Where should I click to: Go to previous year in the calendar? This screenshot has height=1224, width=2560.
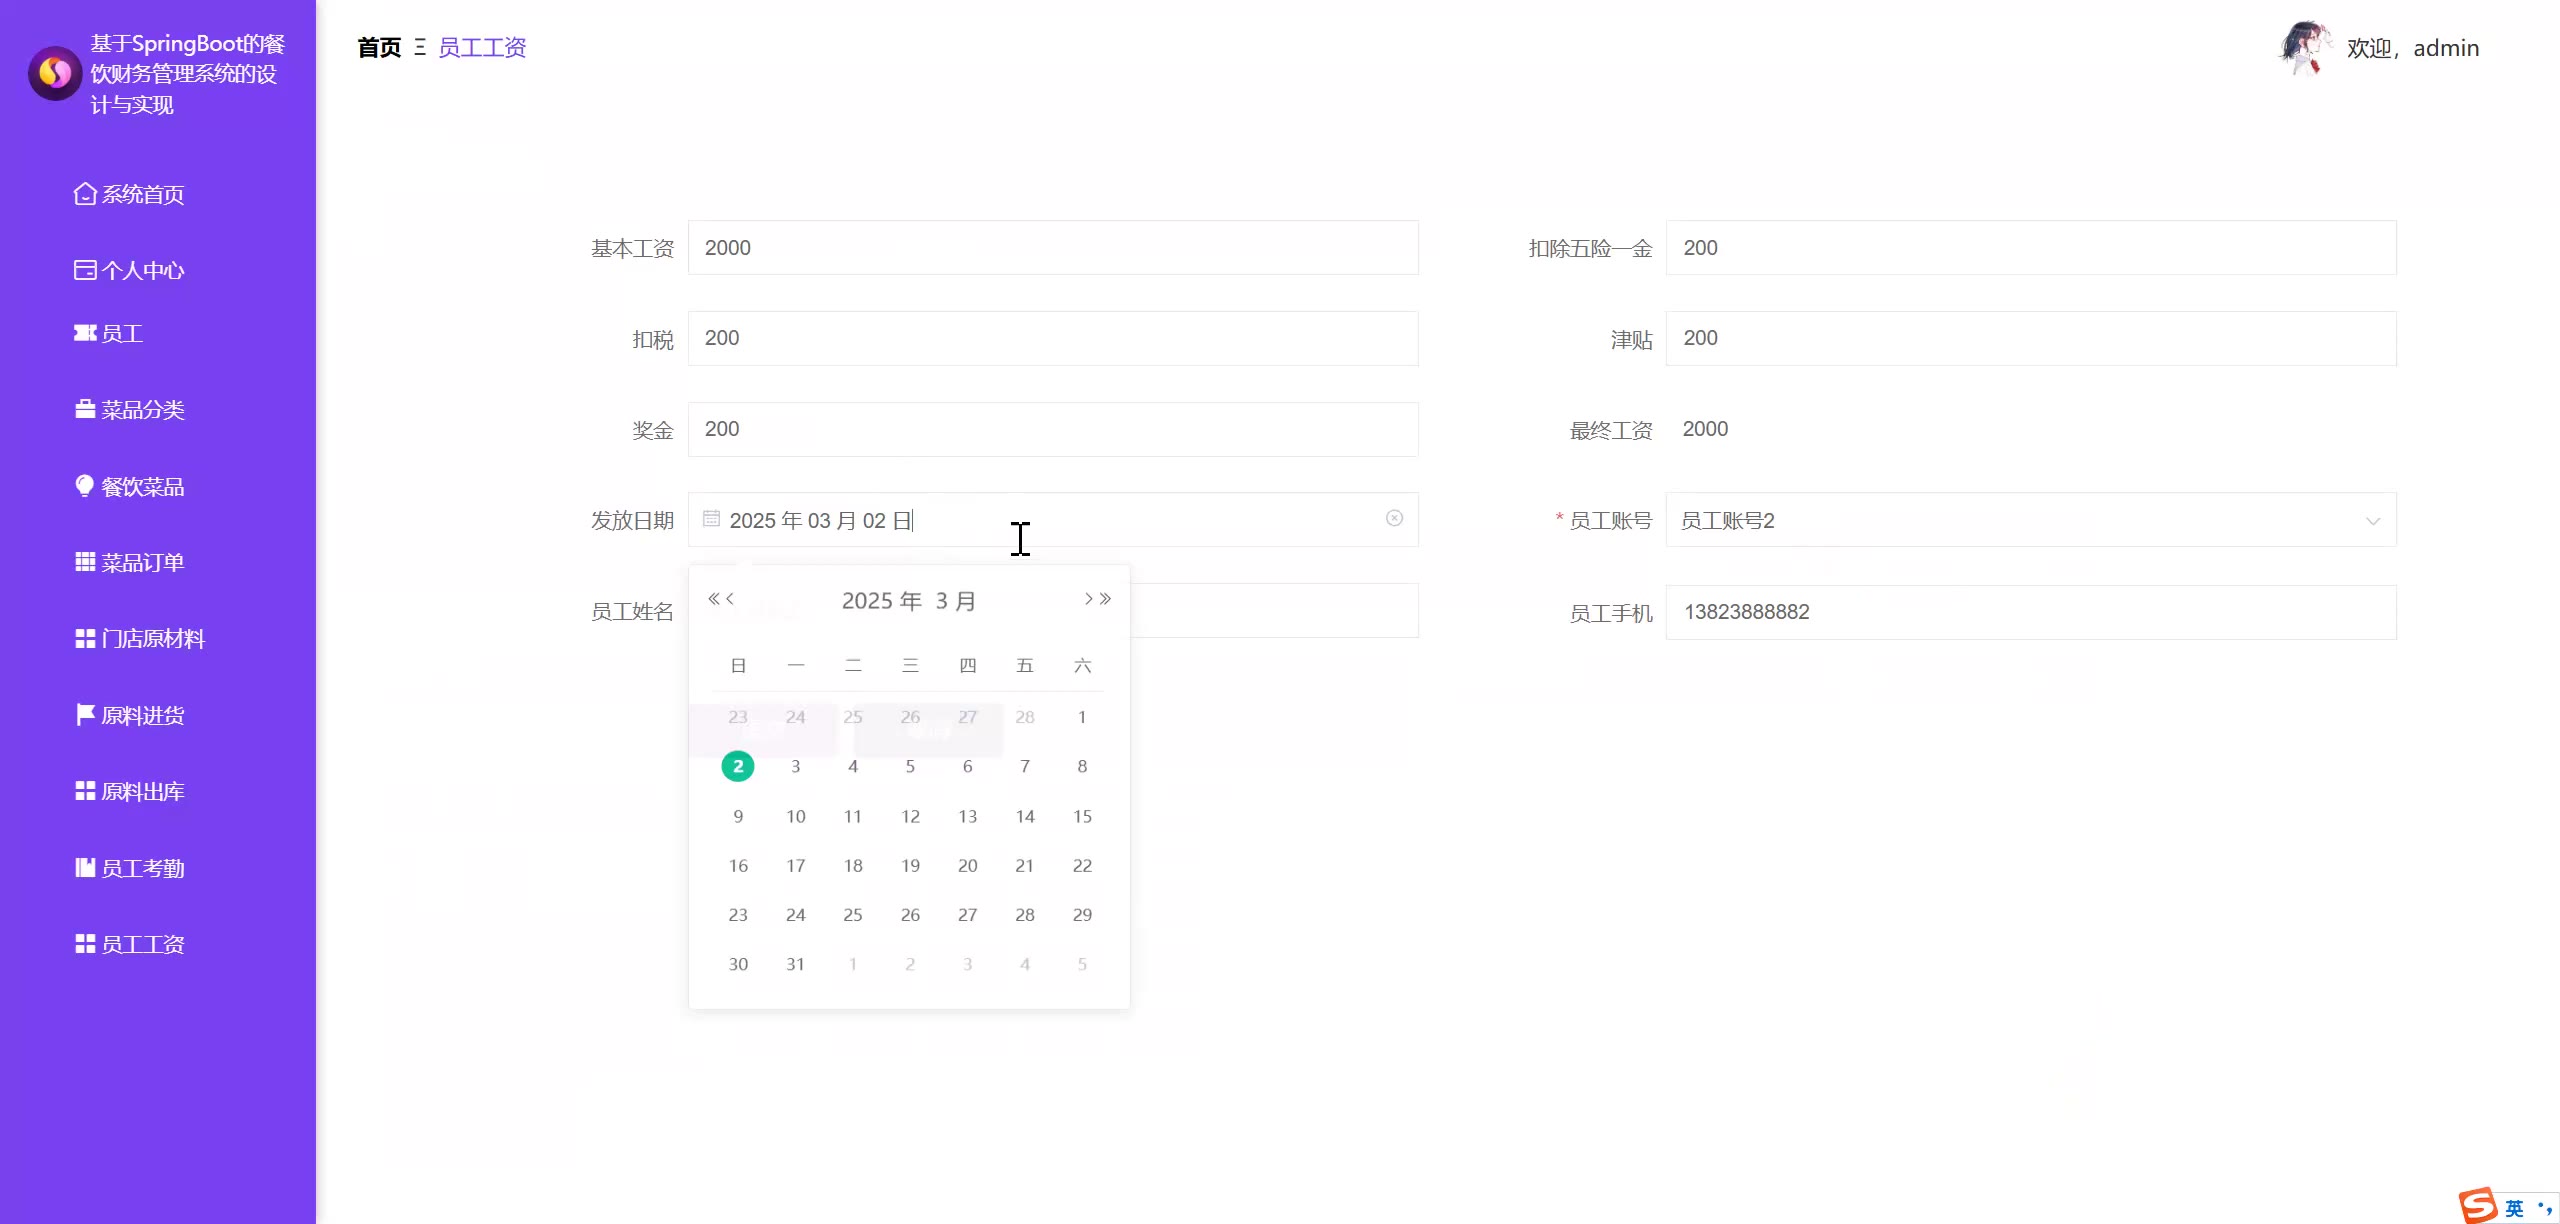(713, 599)
